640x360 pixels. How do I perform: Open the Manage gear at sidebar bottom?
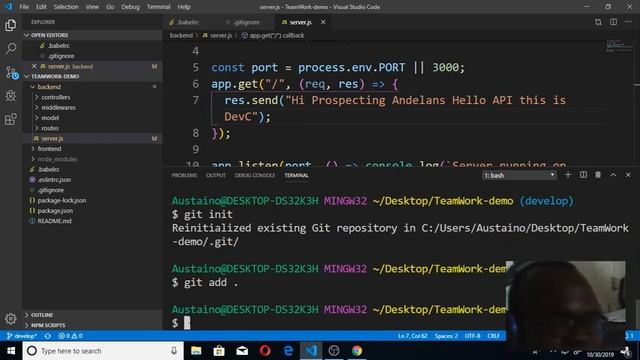pyautogui.click(x=11, y=318)
